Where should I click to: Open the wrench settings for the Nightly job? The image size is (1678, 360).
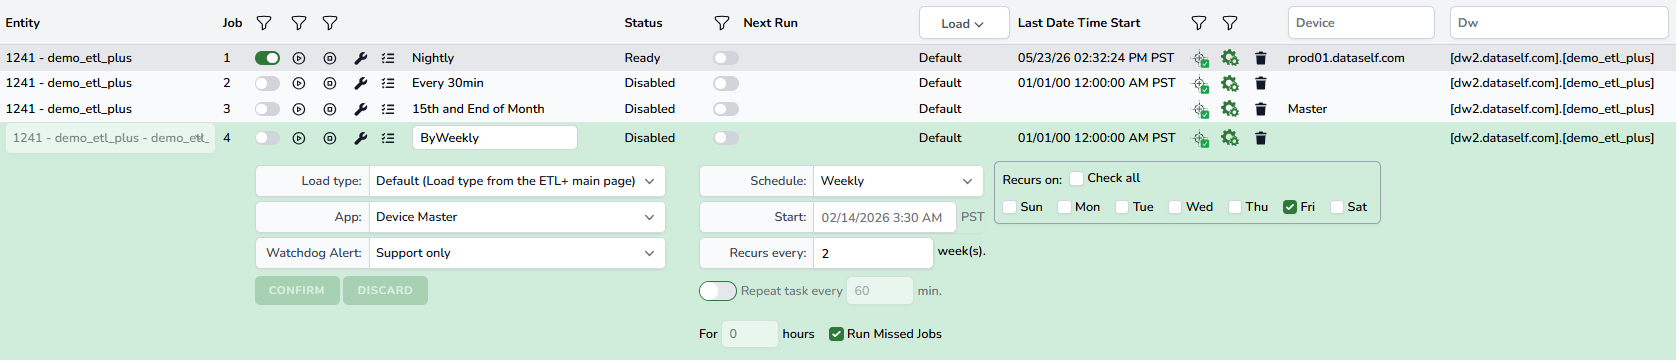361,58
